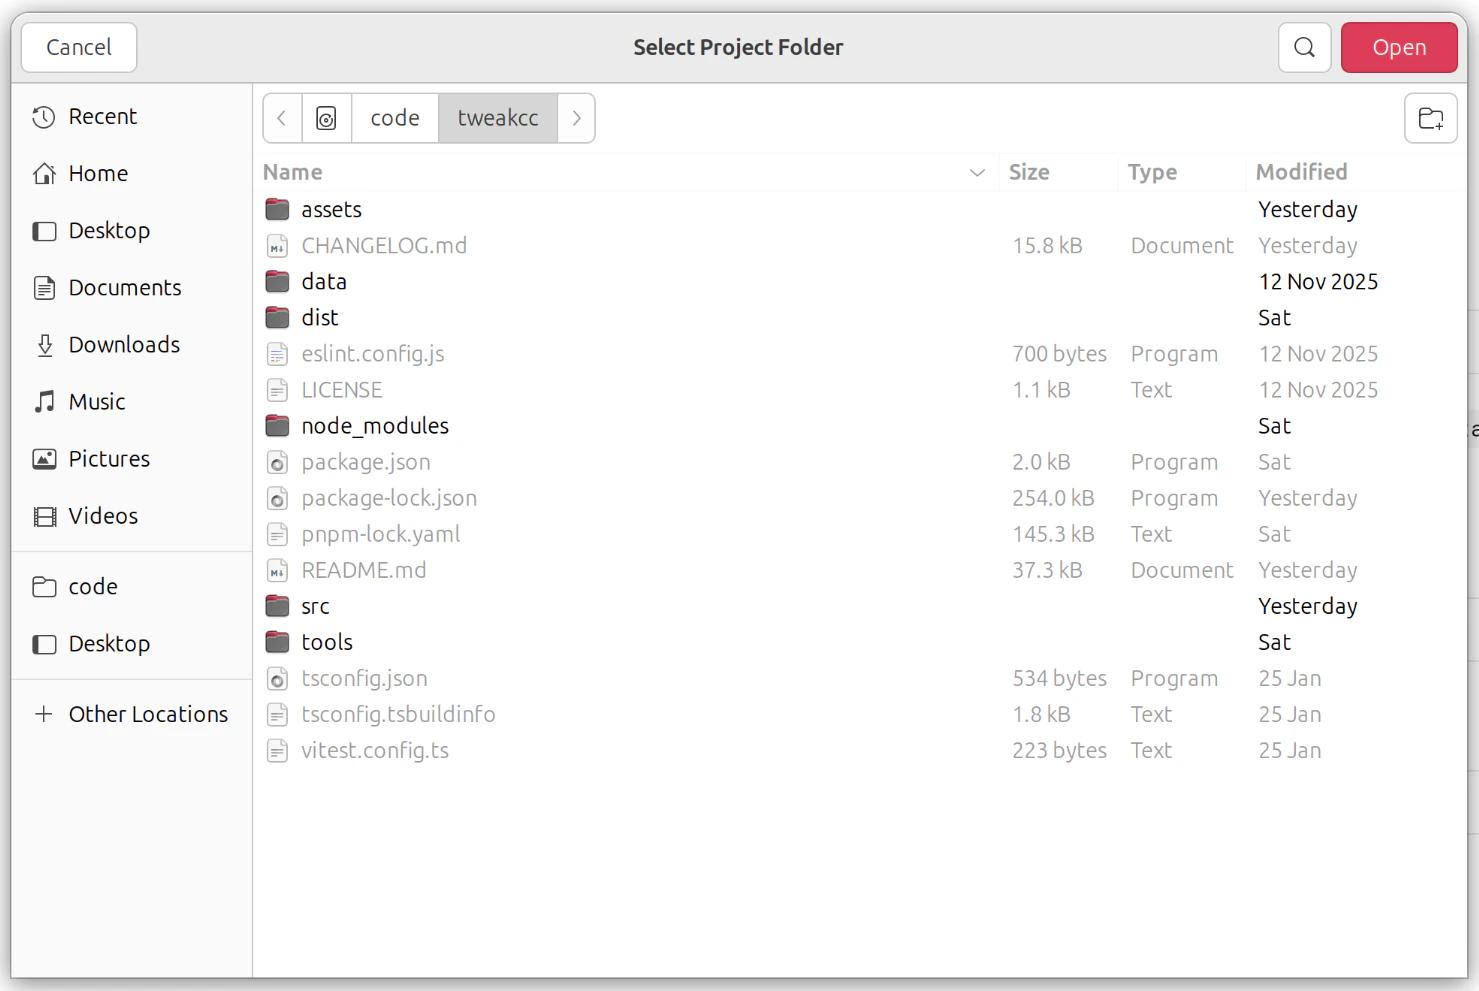Open the Downloads sidebar entry
The height and width of the screenshot is (991, 1479).
tap(124, 344)
